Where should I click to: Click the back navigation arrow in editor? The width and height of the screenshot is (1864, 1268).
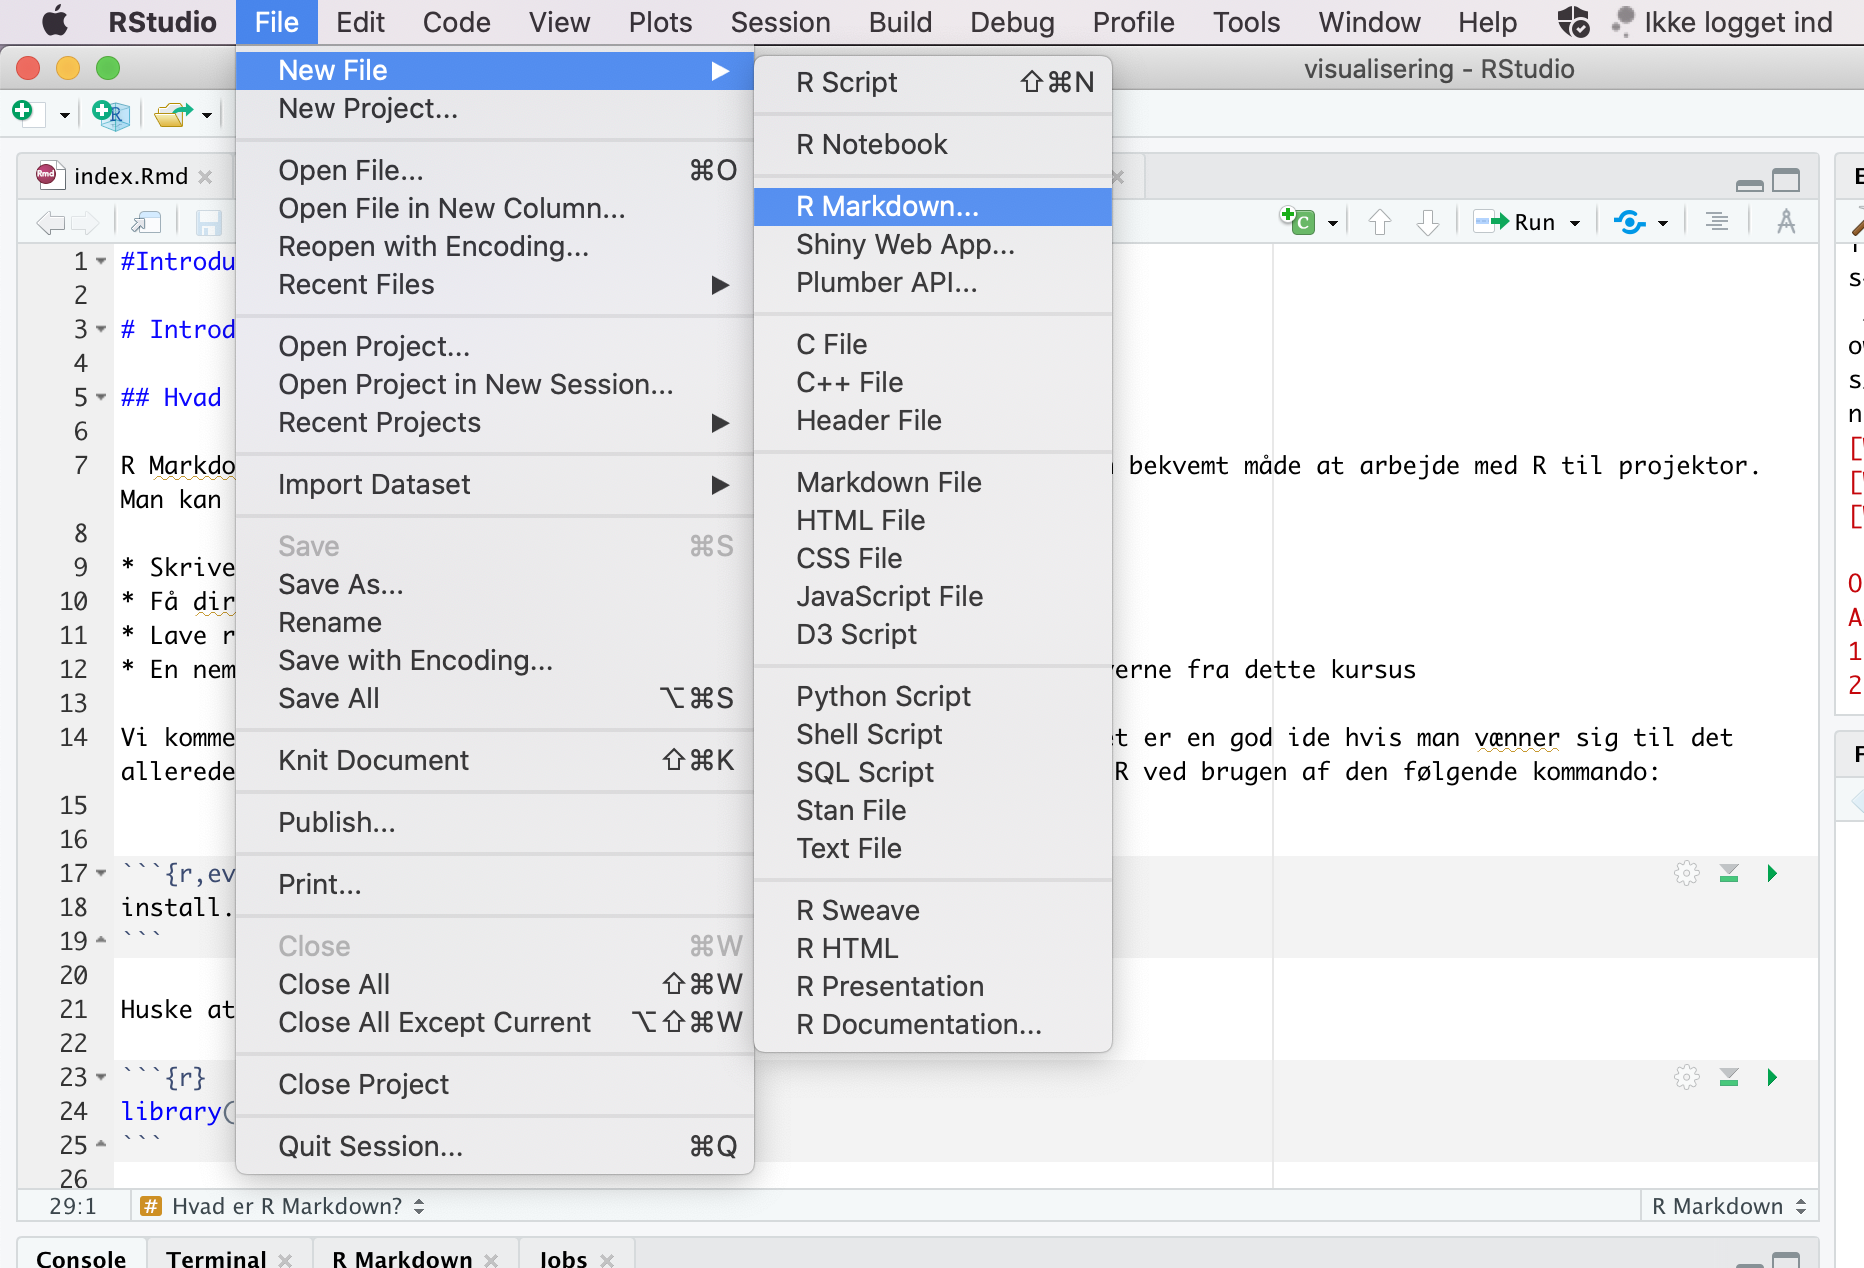point(50,222)
